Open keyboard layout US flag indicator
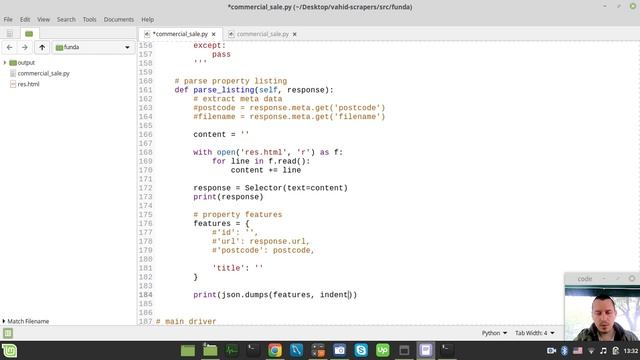 (578, 351)
